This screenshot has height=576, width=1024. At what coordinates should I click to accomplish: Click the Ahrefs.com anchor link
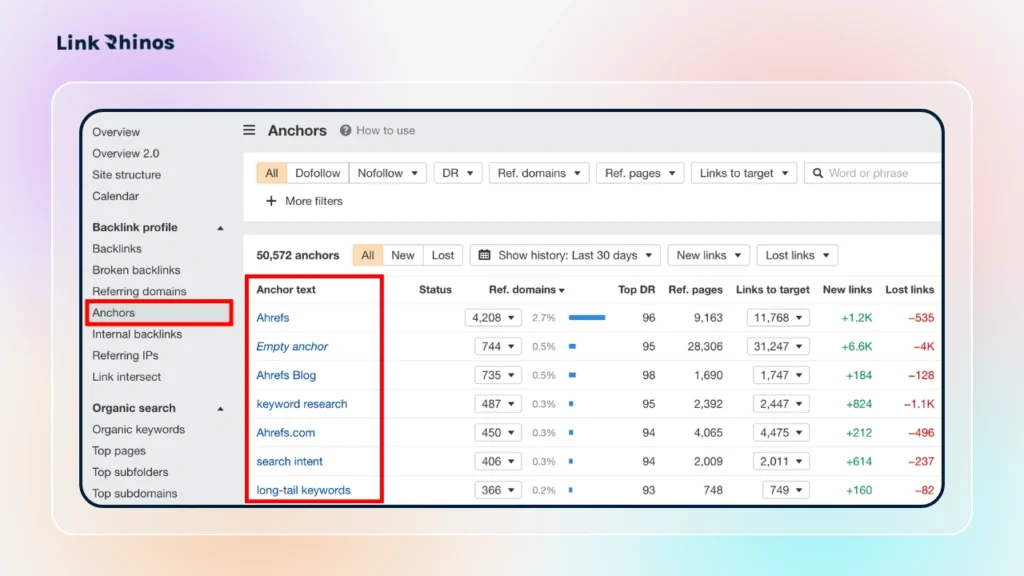[285, 433]
